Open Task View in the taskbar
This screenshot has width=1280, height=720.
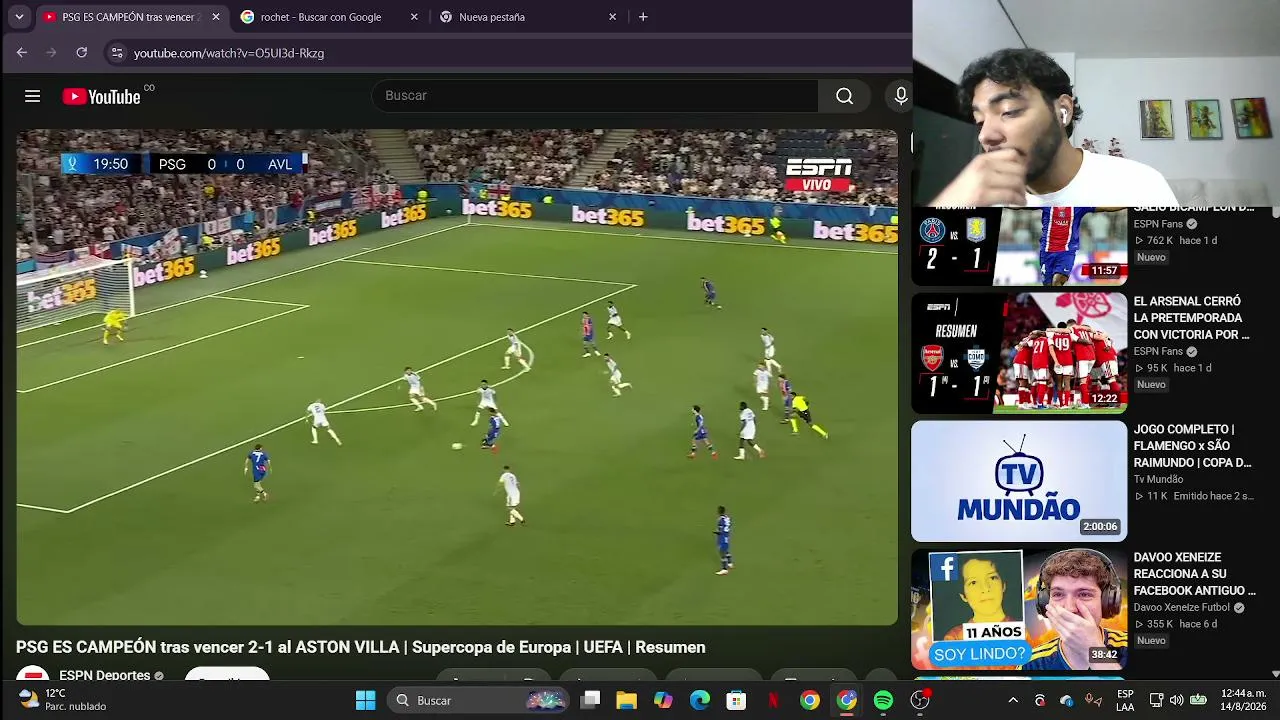coord(591,700)
